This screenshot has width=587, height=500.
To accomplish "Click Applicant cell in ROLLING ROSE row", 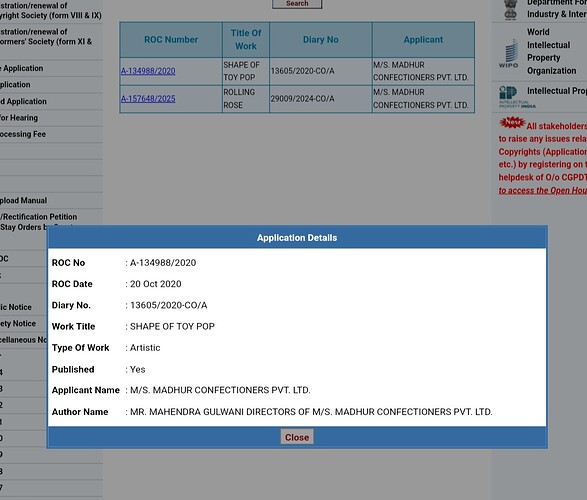I will 423,99.
